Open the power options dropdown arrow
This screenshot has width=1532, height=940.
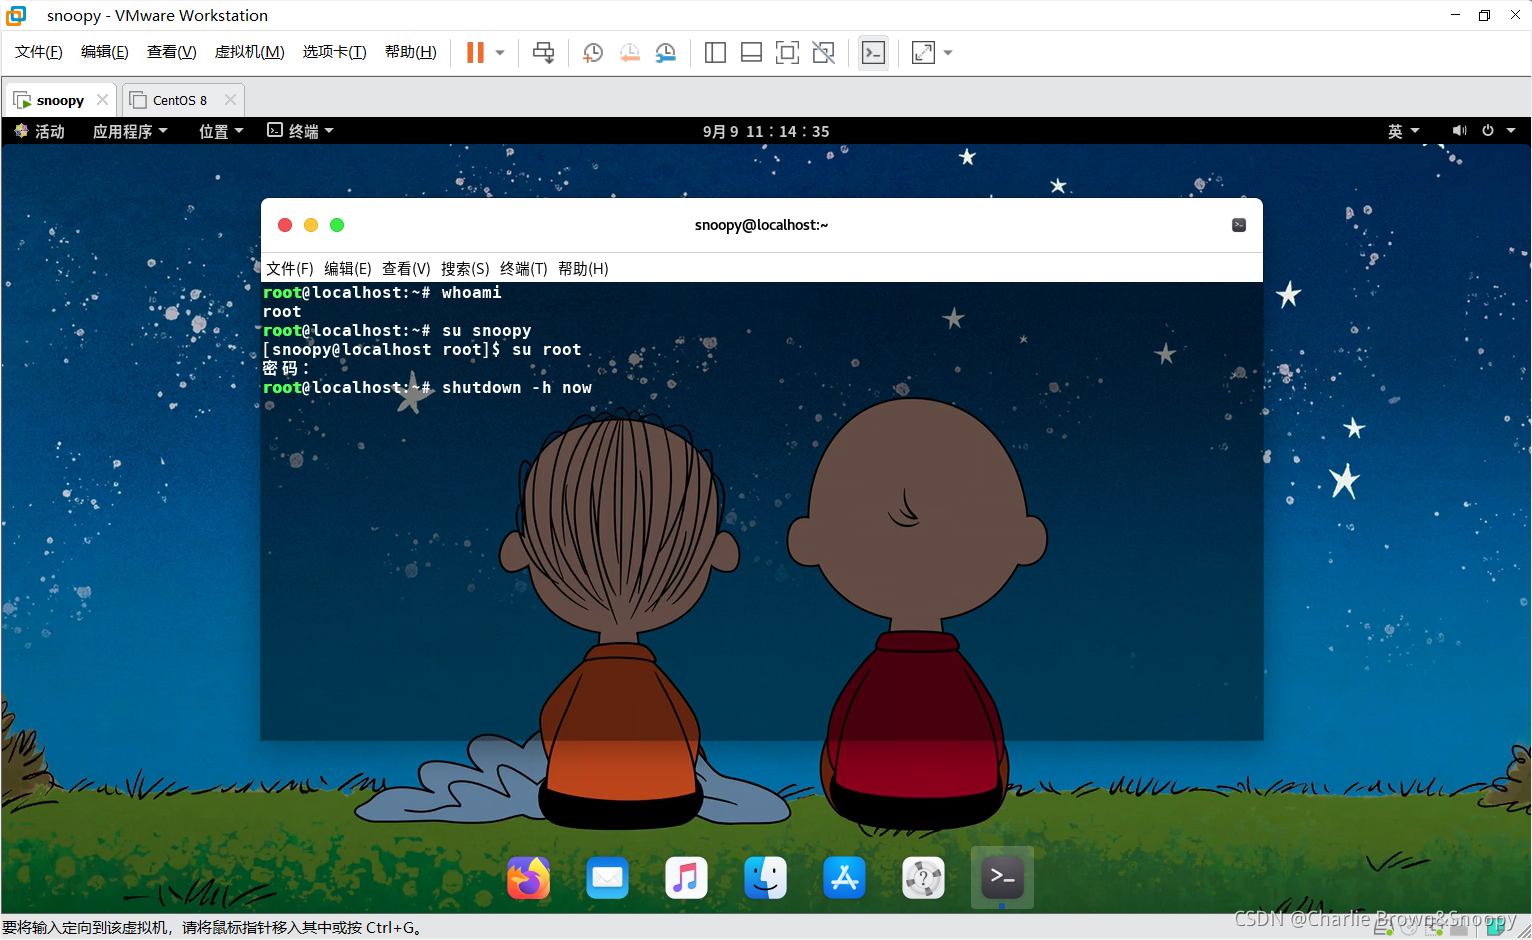pos(500,53)
